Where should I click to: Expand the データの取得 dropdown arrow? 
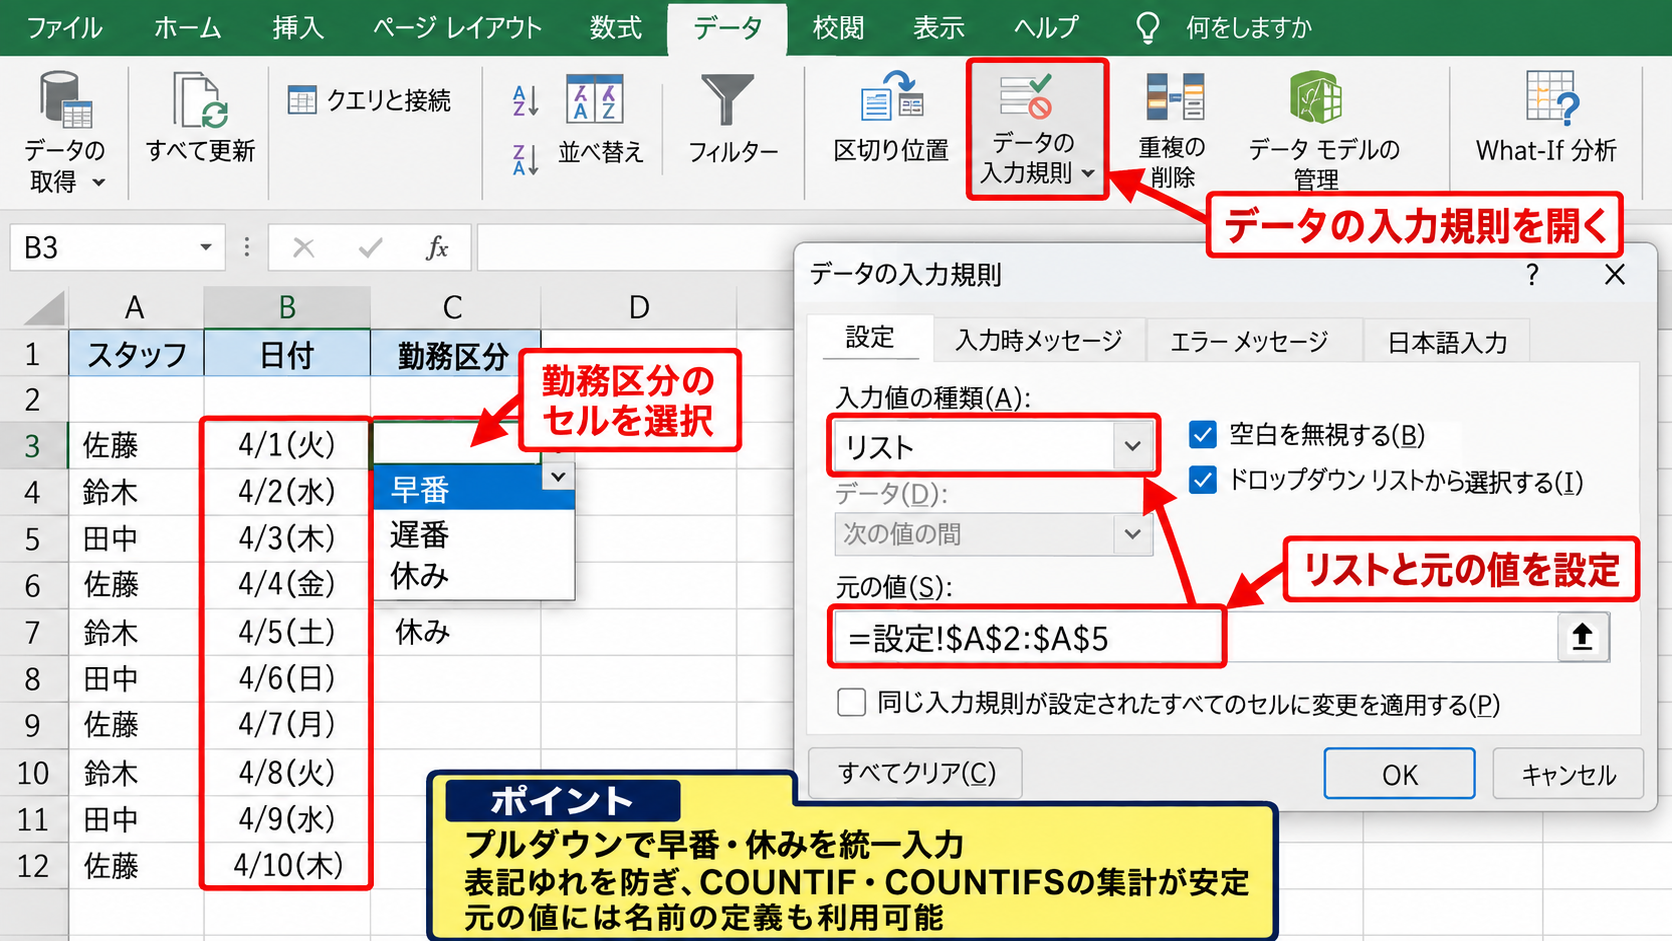(x=98, y=182)
